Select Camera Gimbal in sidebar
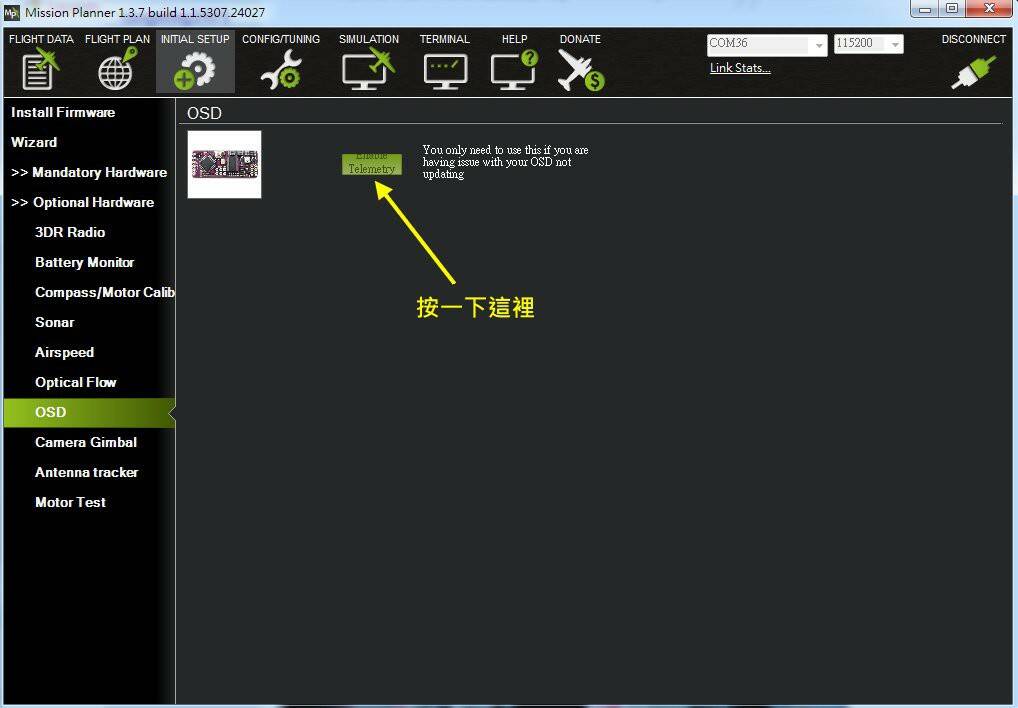The height and width of the screenshot is (708, 1018). [86, 442]
